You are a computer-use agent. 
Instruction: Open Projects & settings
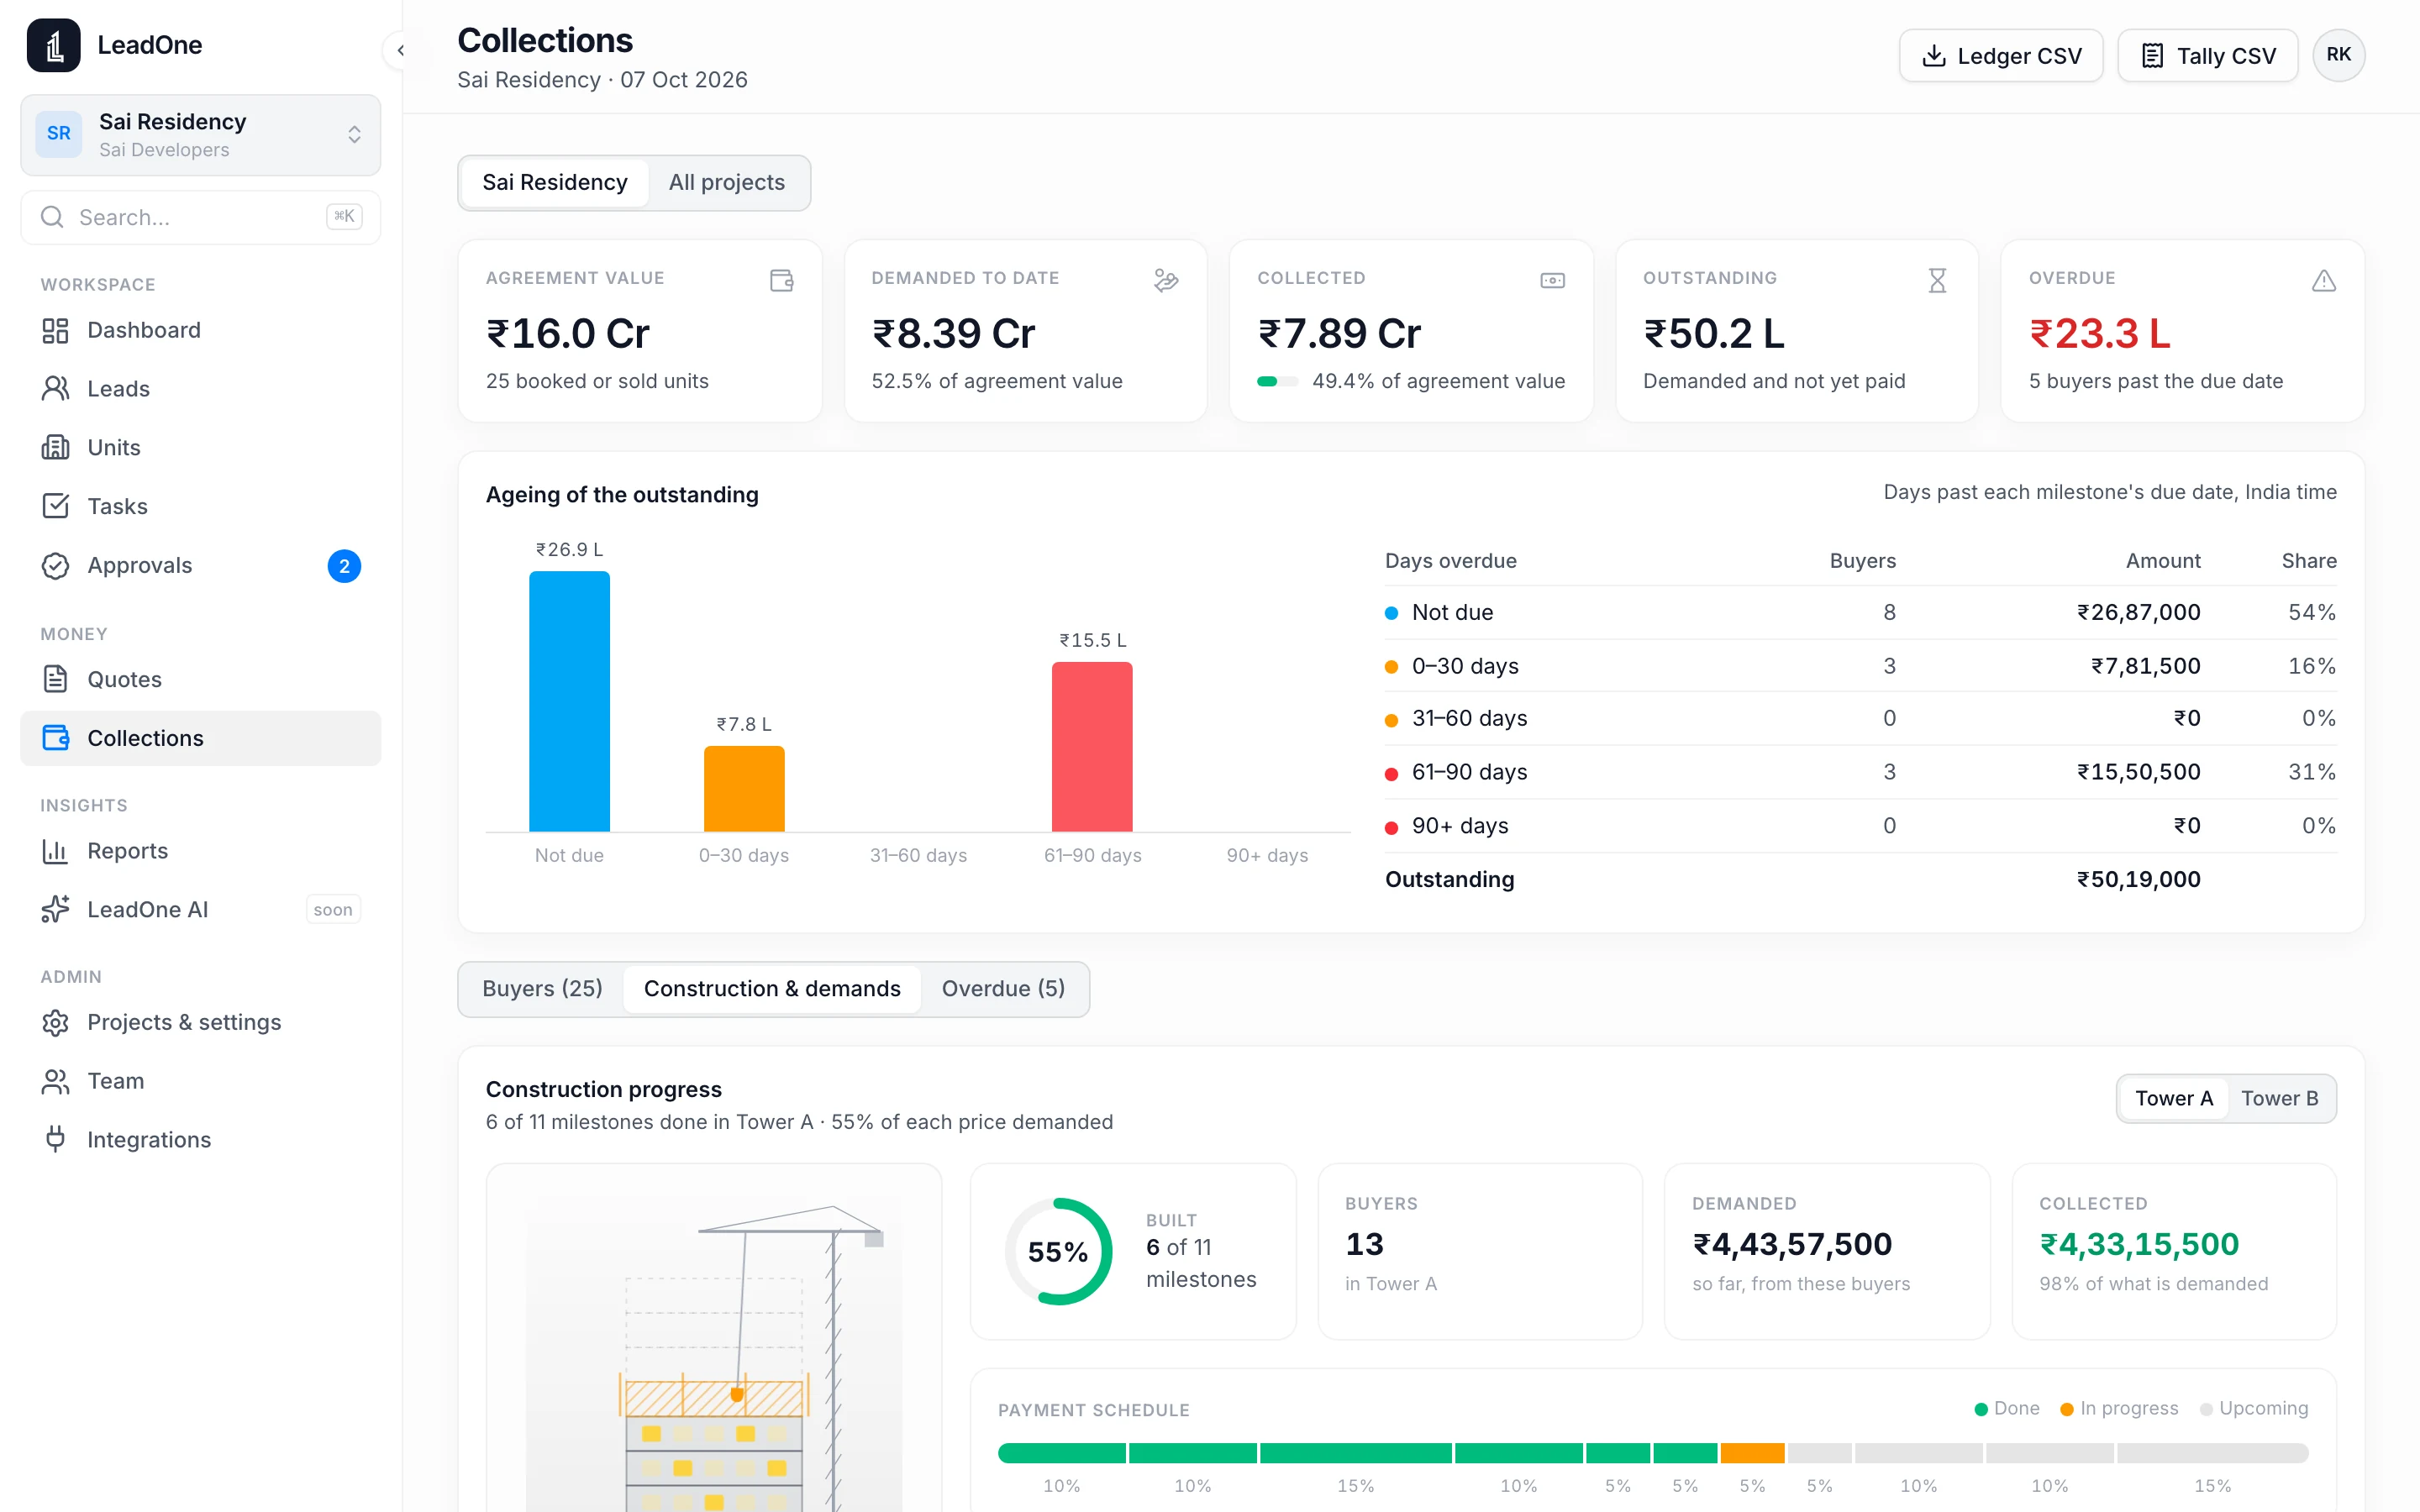point(200,1022)
